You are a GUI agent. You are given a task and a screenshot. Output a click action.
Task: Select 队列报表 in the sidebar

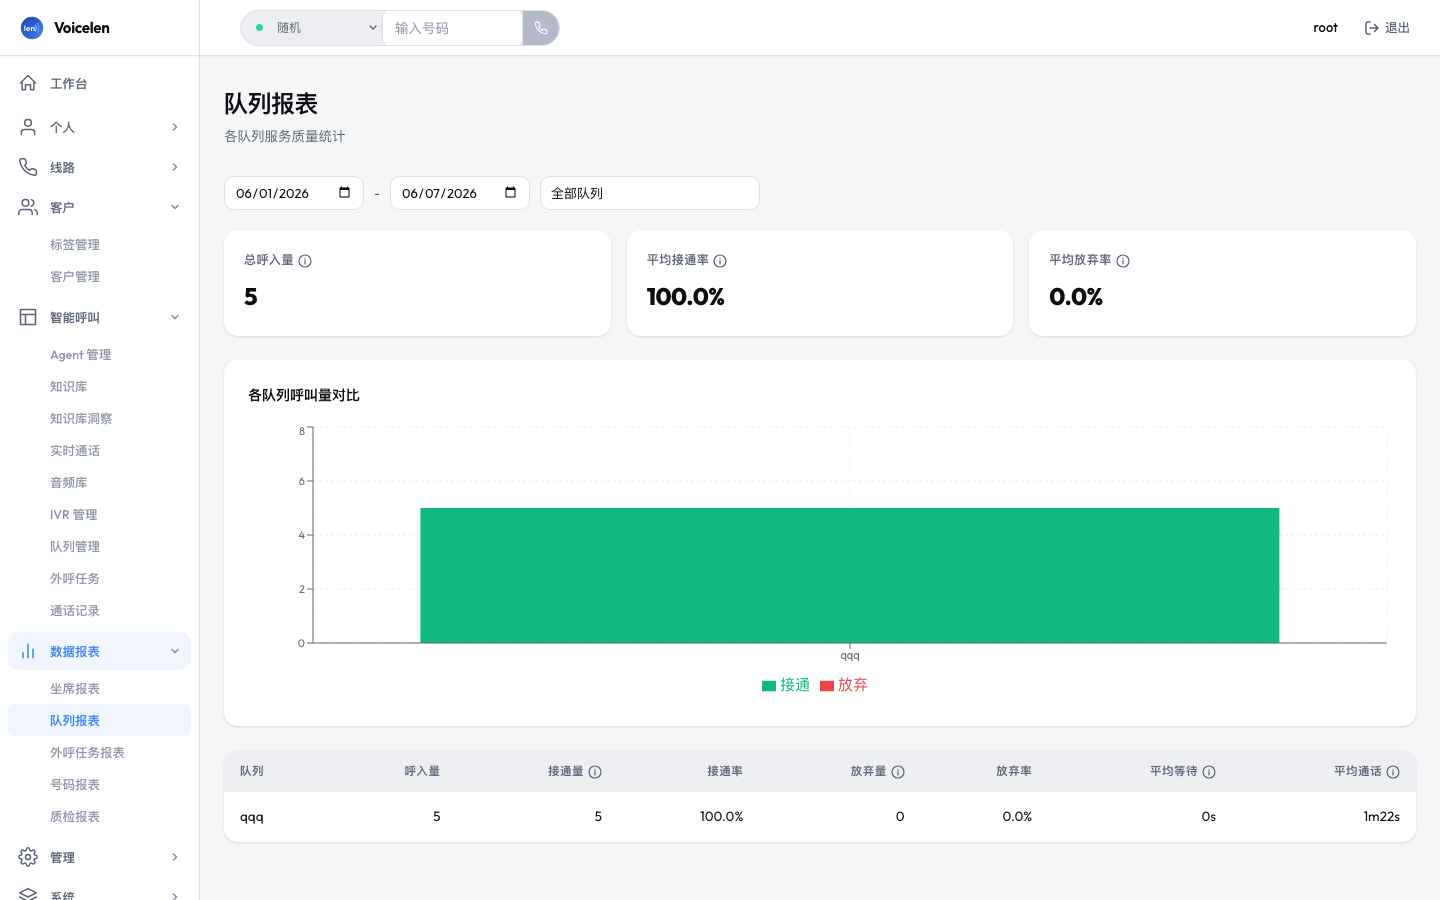coord(99,720)
